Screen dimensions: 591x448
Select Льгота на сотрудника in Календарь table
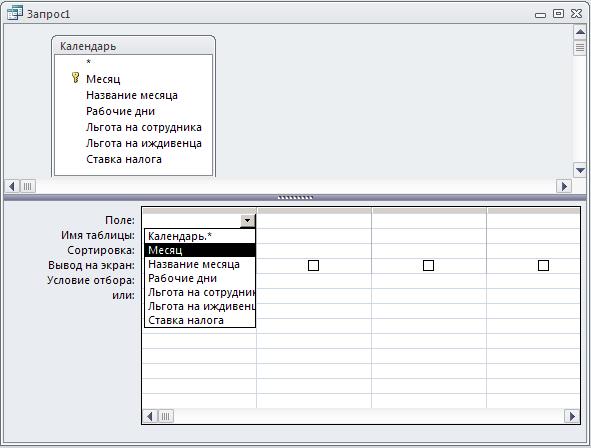click(144, 127)
